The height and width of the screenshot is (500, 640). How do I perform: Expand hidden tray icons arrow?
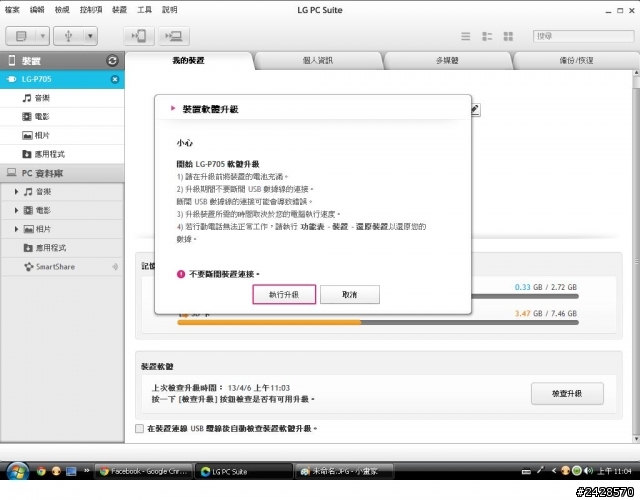point(554,471)
